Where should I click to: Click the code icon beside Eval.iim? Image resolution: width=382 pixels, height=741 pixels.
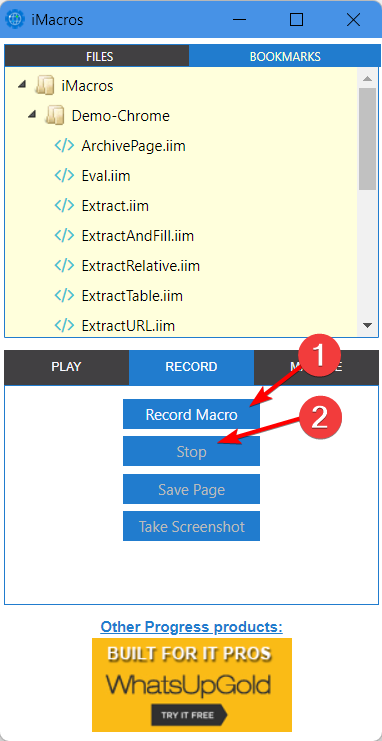click(64, 176)
